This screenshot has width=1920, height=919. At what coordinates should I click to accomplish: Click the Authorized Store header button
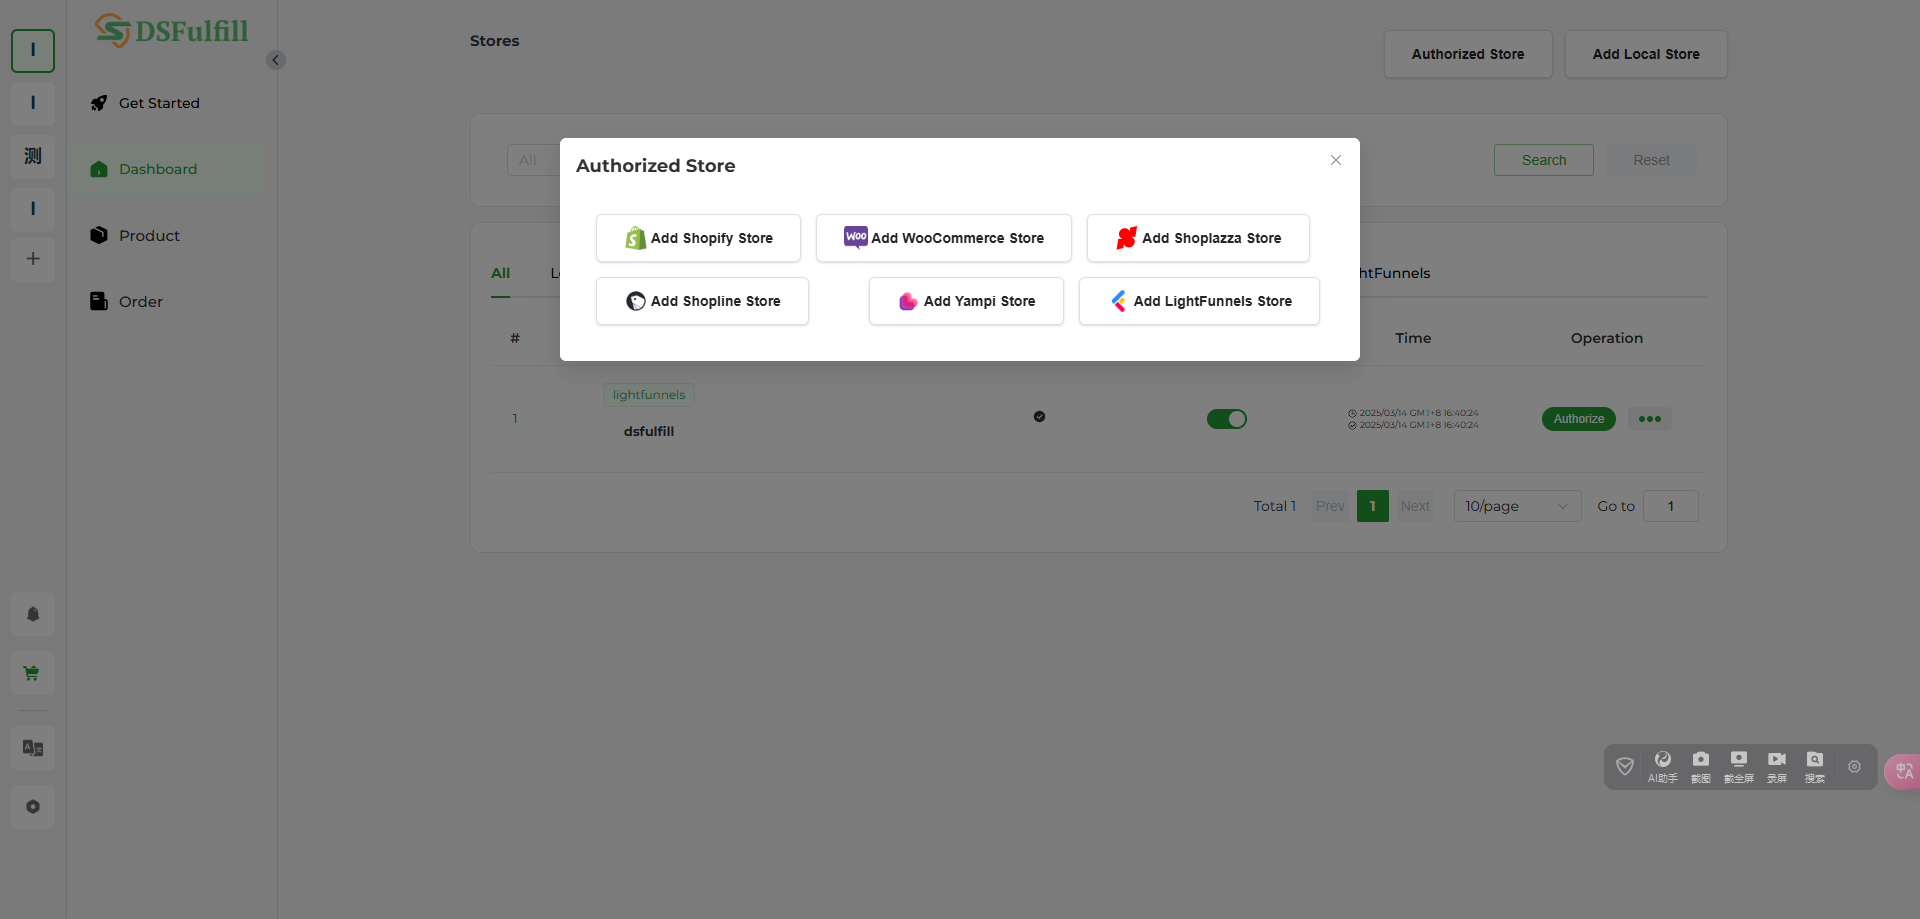(1468, 54)
